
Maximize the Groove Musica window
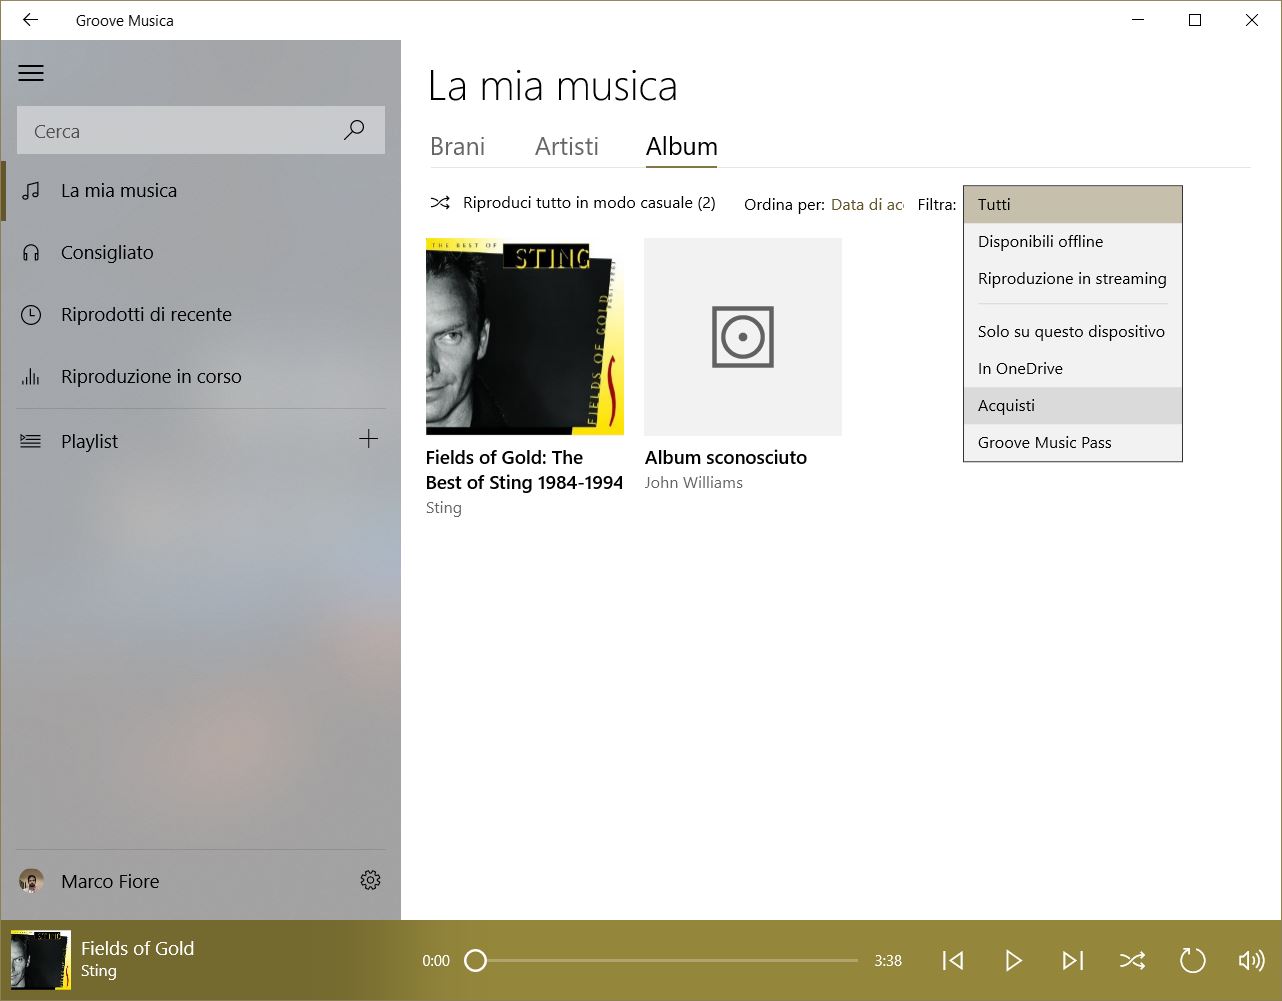point(1195,20)
